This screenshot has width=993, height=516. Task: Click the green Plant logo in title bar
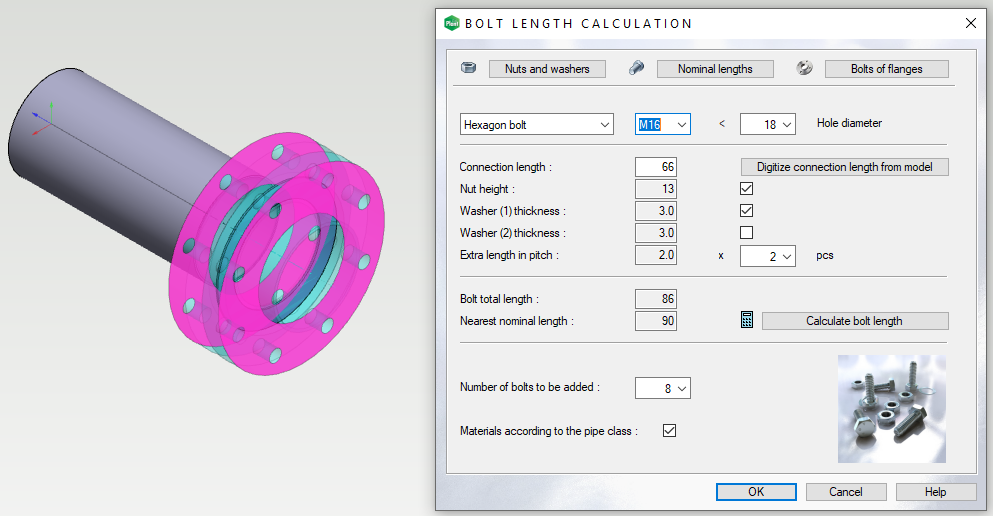[451, 23]
